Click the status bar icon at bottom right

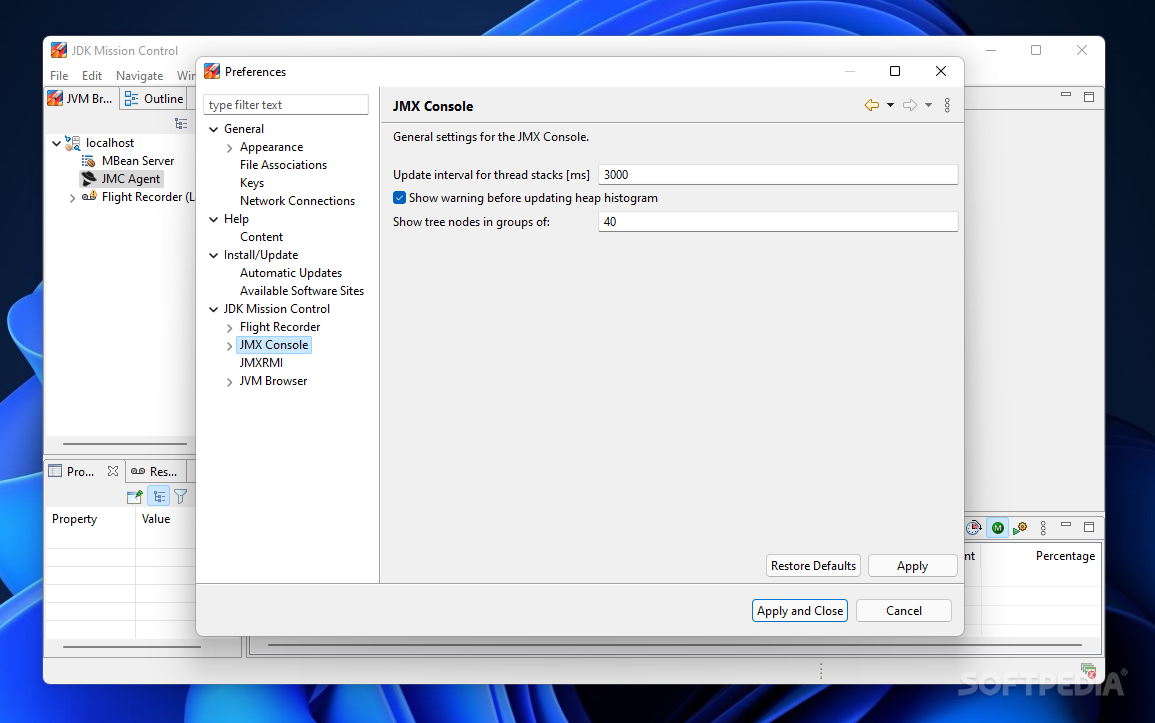1089,671
